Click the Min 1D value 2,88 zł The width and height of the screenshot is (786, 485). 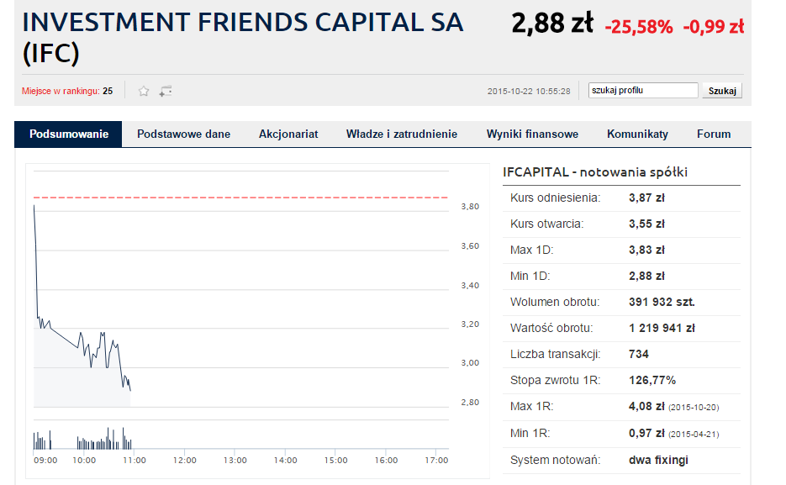[647, 276]
